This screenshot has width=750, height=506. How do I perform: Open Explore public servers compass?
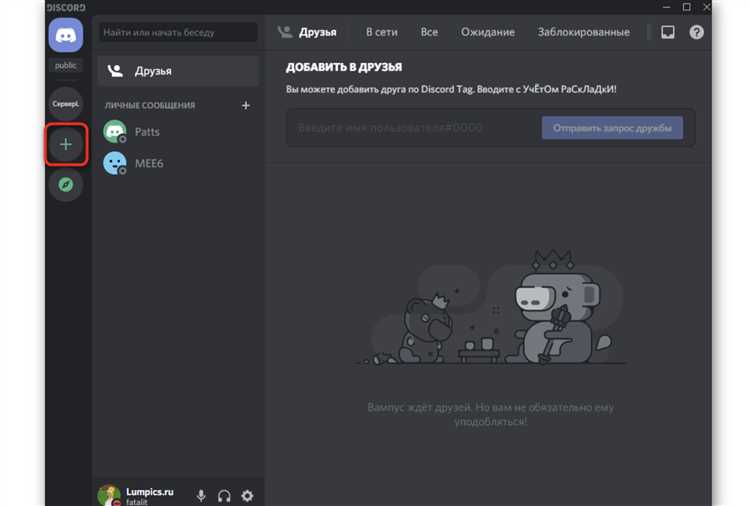pyautogui.click(x=66, y=184)
